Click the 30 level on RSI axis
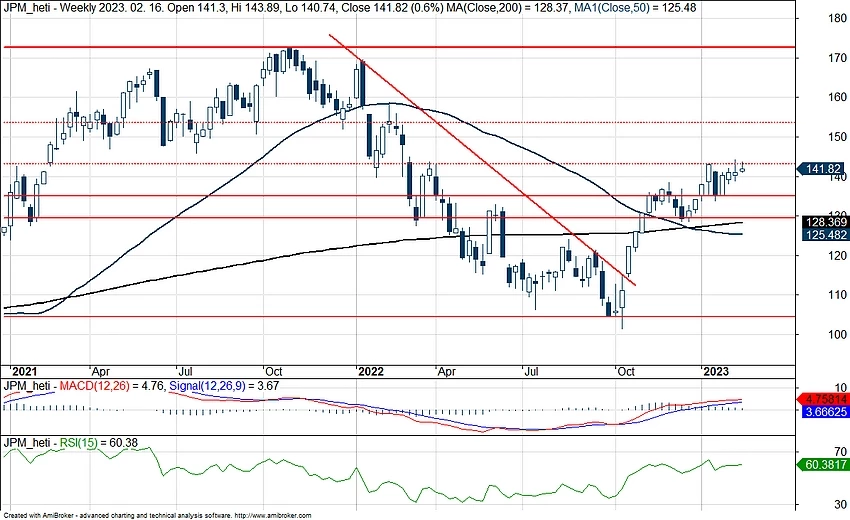Viewport: 850px width, 520px height. coord(841,505)
